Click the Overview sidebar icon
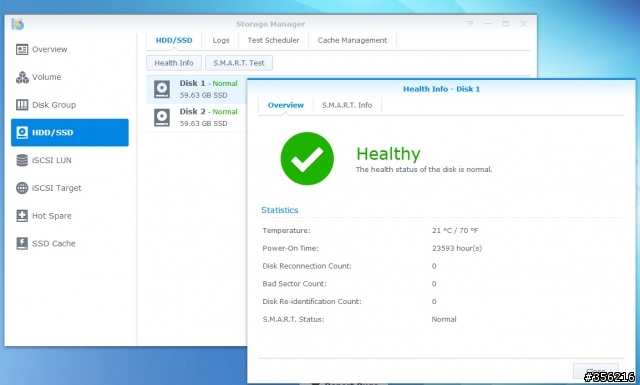 pyautogui.click(x=22, y=49)
